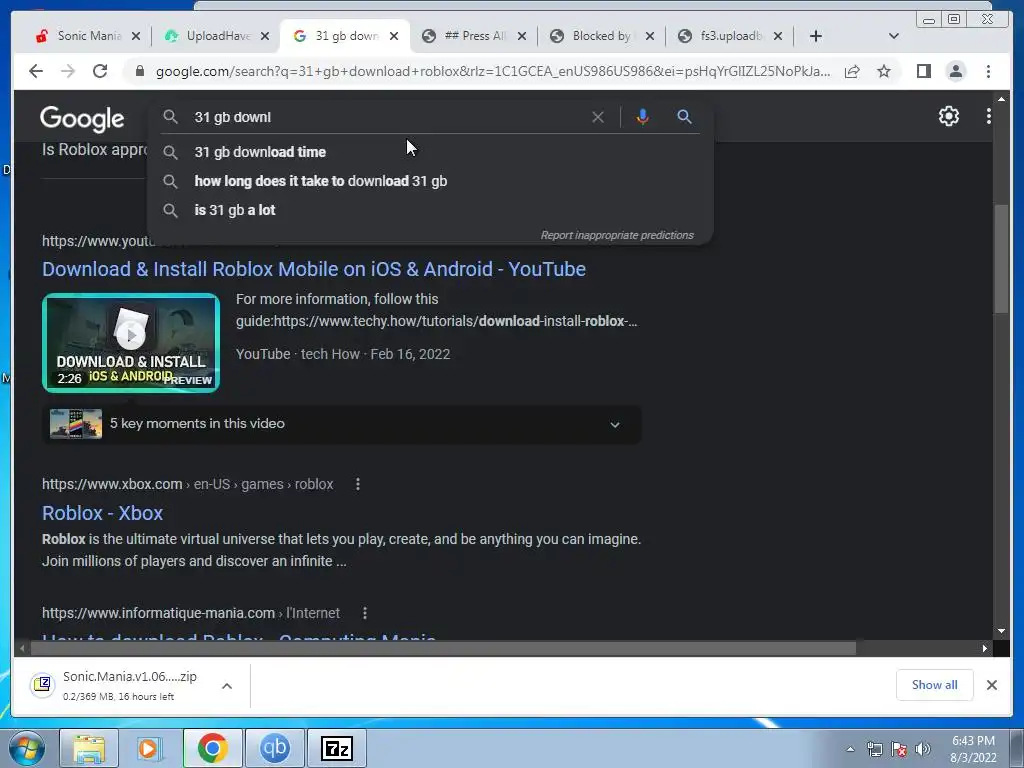Click the lock icon in address bar
The width and height of the screenshot is (1024, 768).
click(139, 71)
